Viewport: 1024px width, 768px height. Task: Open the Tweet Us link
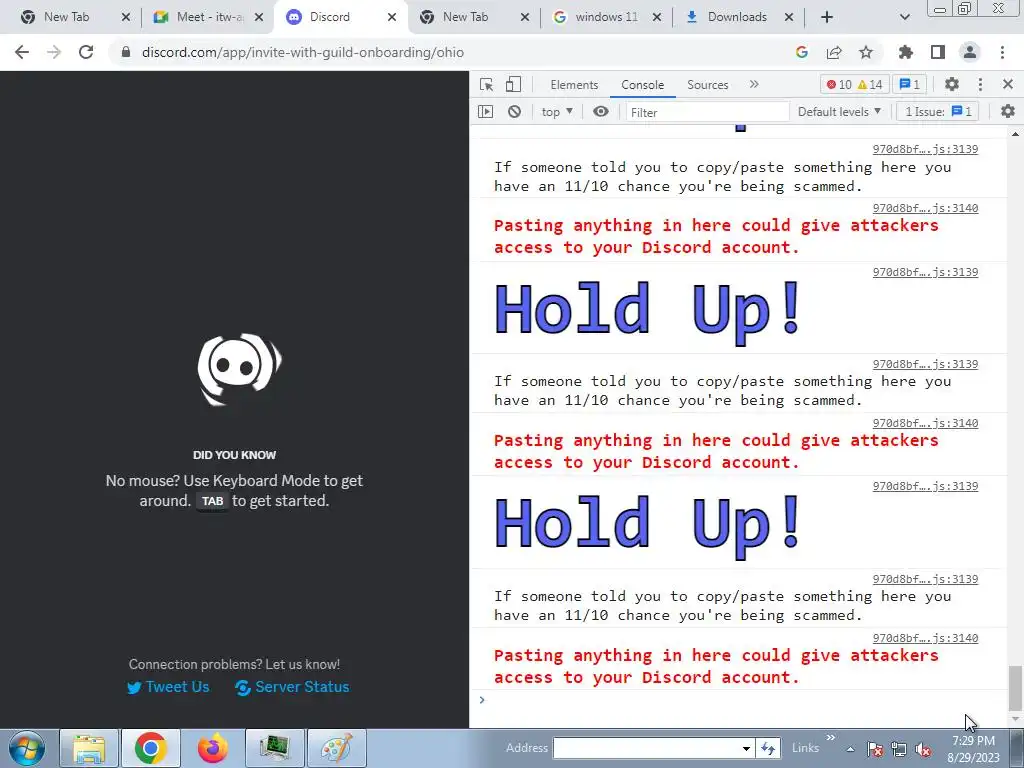[168, 687]
